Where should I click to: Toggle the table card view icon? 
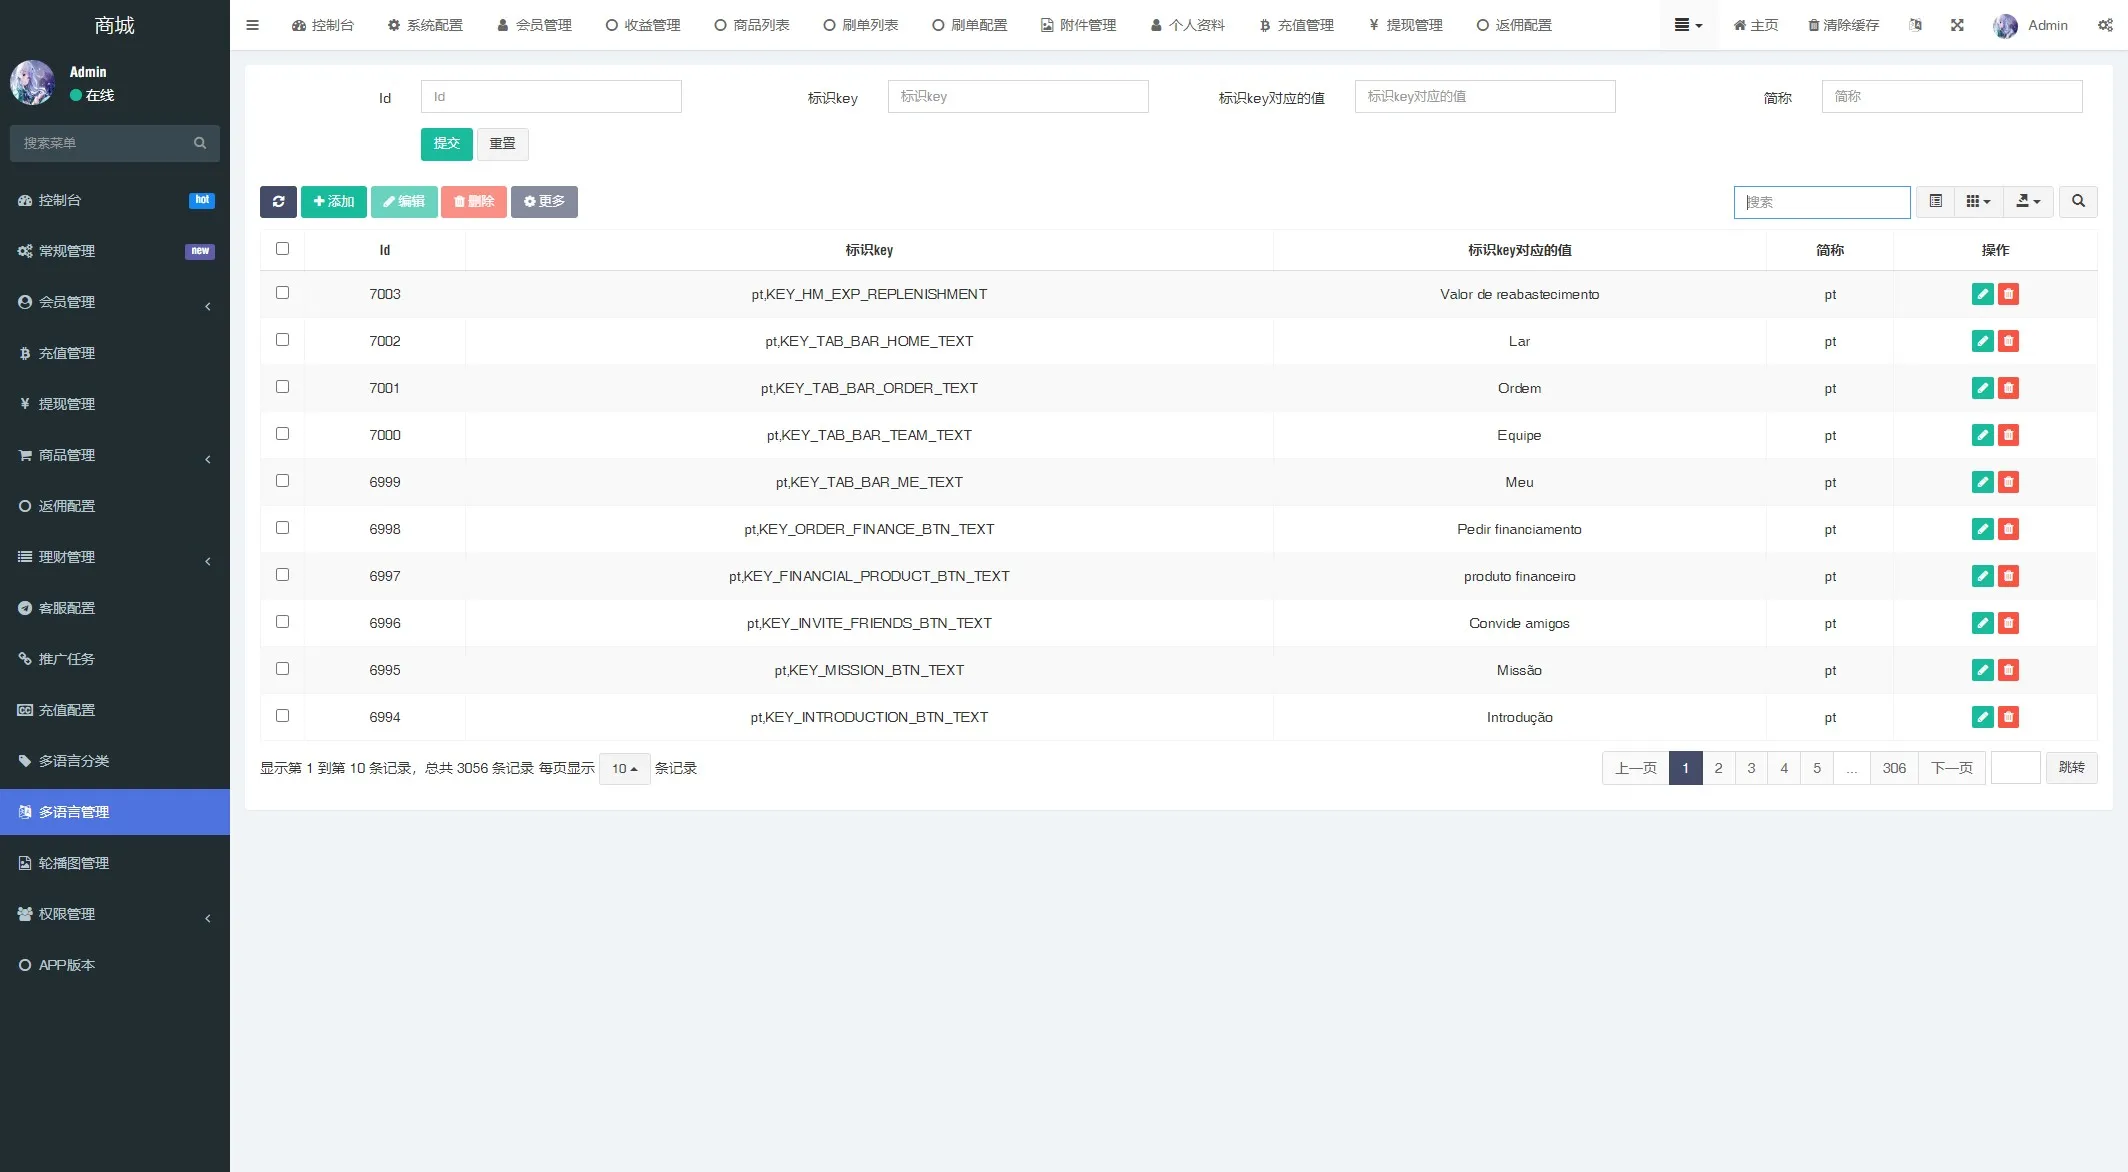1936,202
